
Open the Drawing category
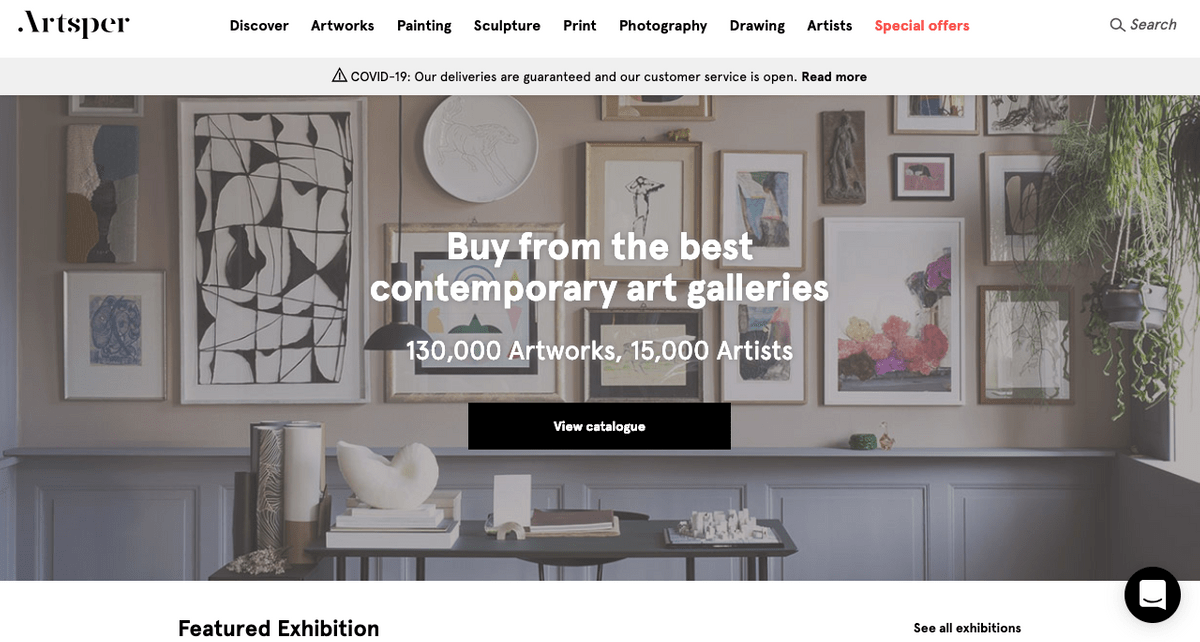point(757,26)
